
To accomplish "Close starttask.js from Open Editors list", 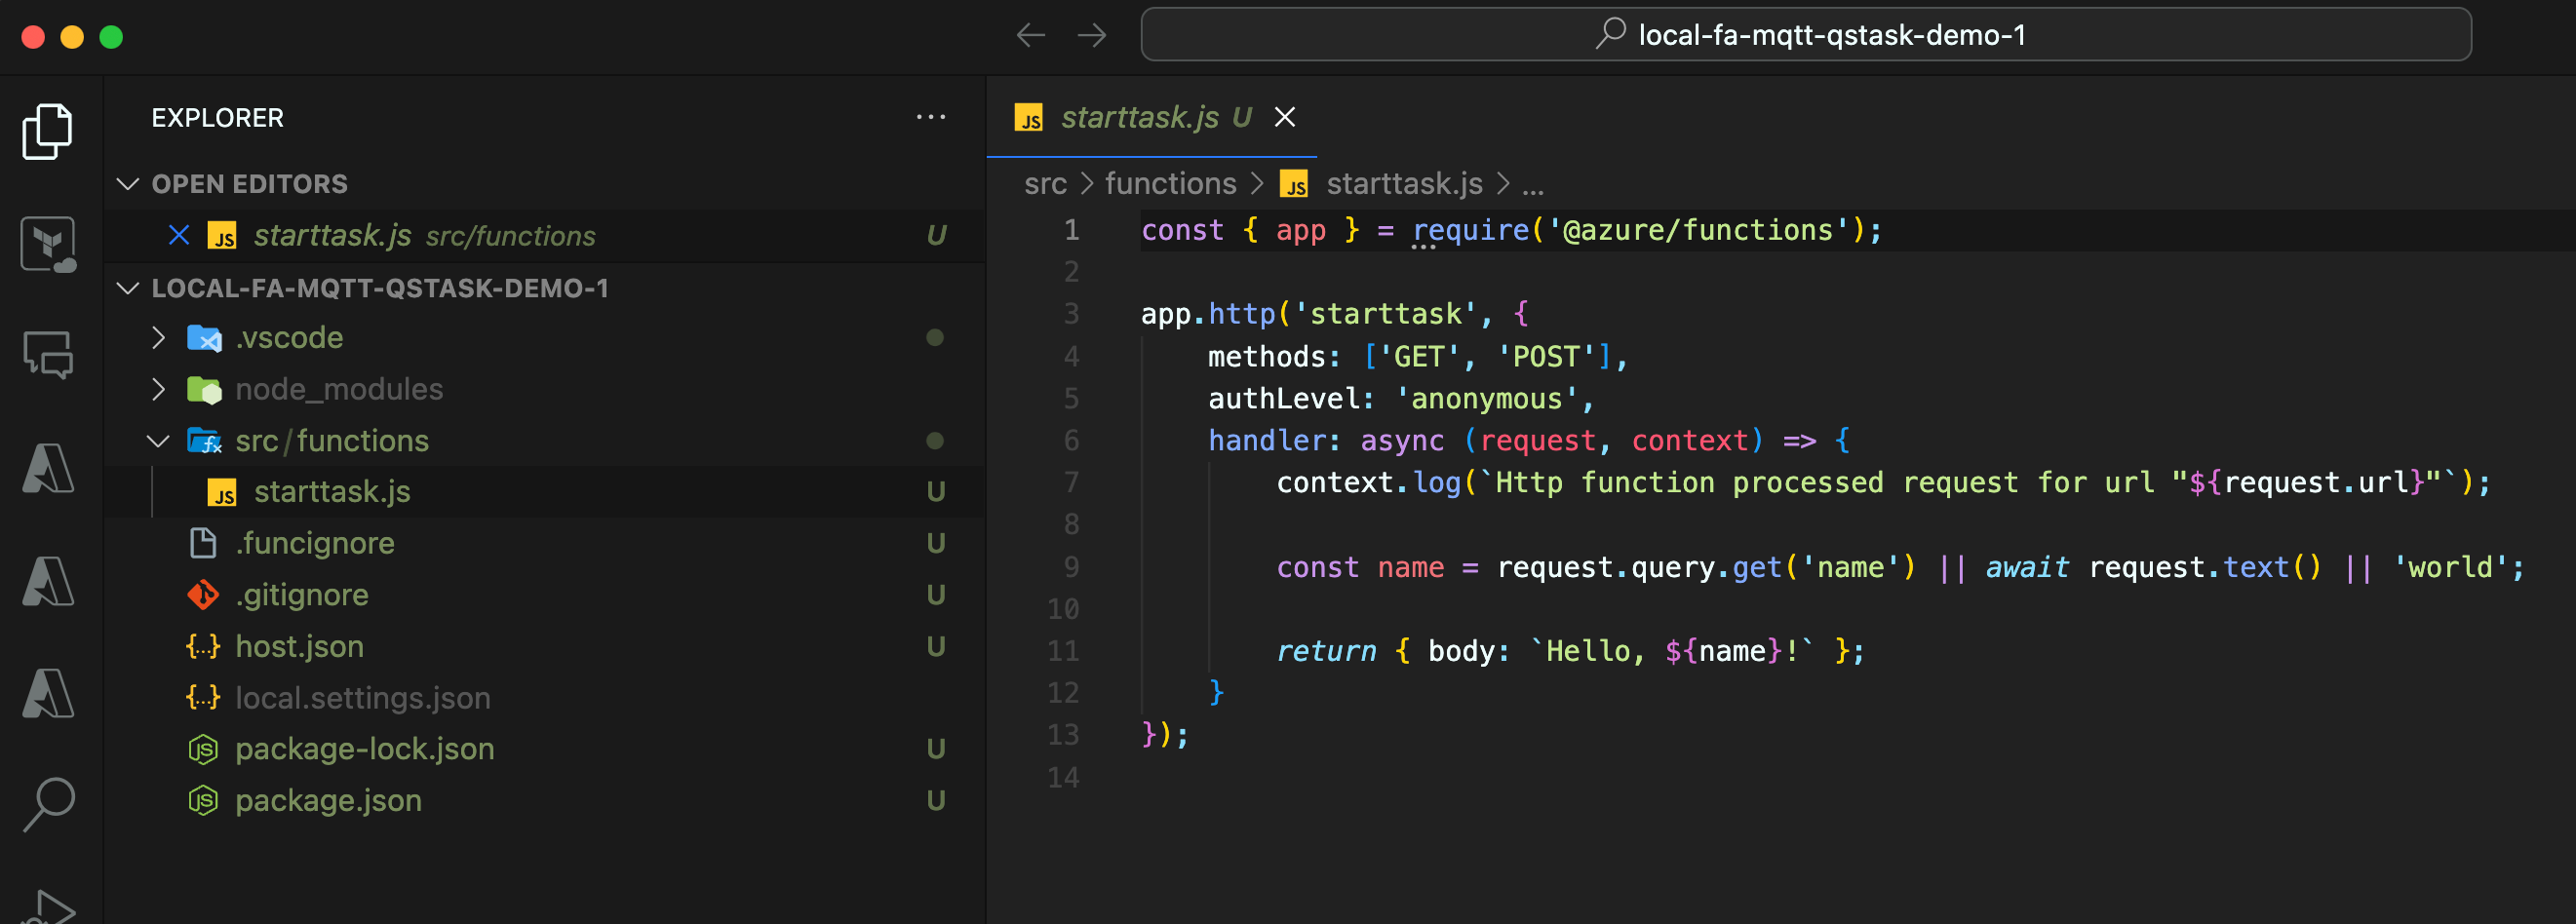I will click(179, 236).
